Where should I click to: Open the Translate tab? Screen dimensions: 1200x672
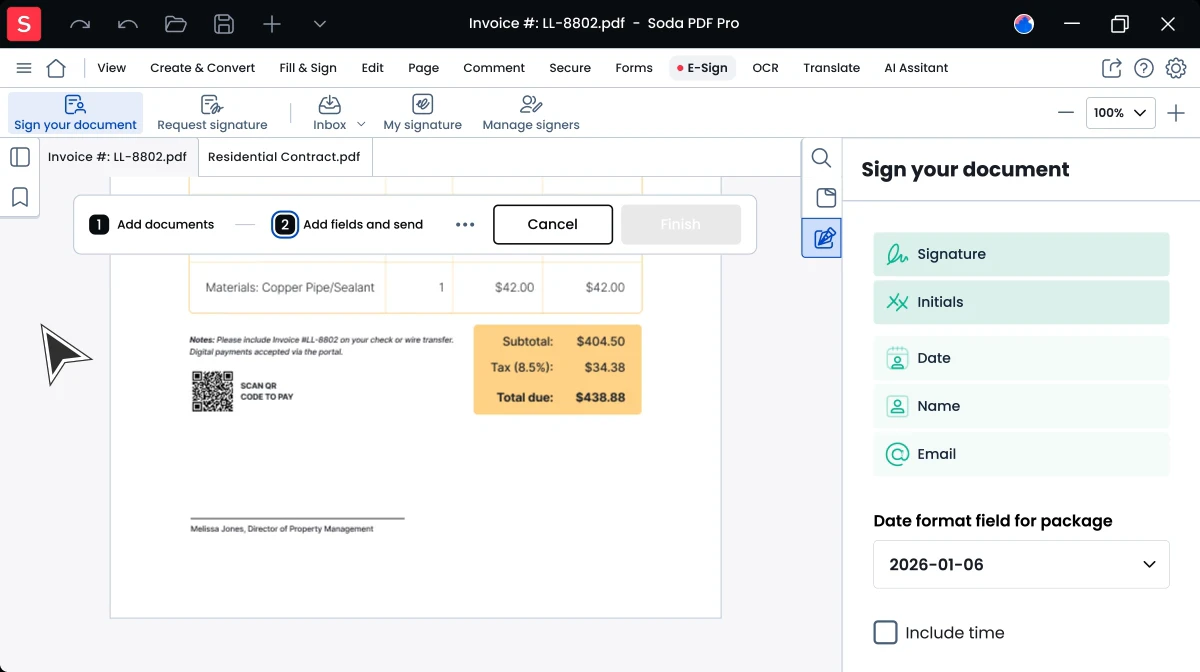[x=831, y=68]
